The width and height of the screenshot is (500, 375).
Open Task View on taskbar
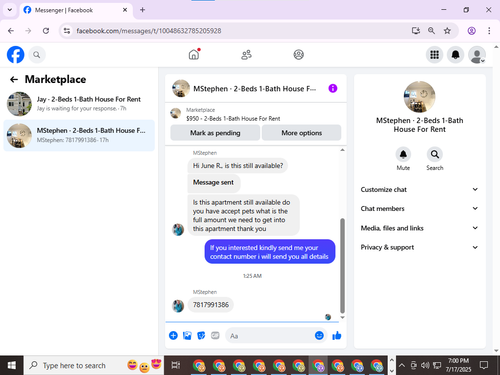pos(175,365)
